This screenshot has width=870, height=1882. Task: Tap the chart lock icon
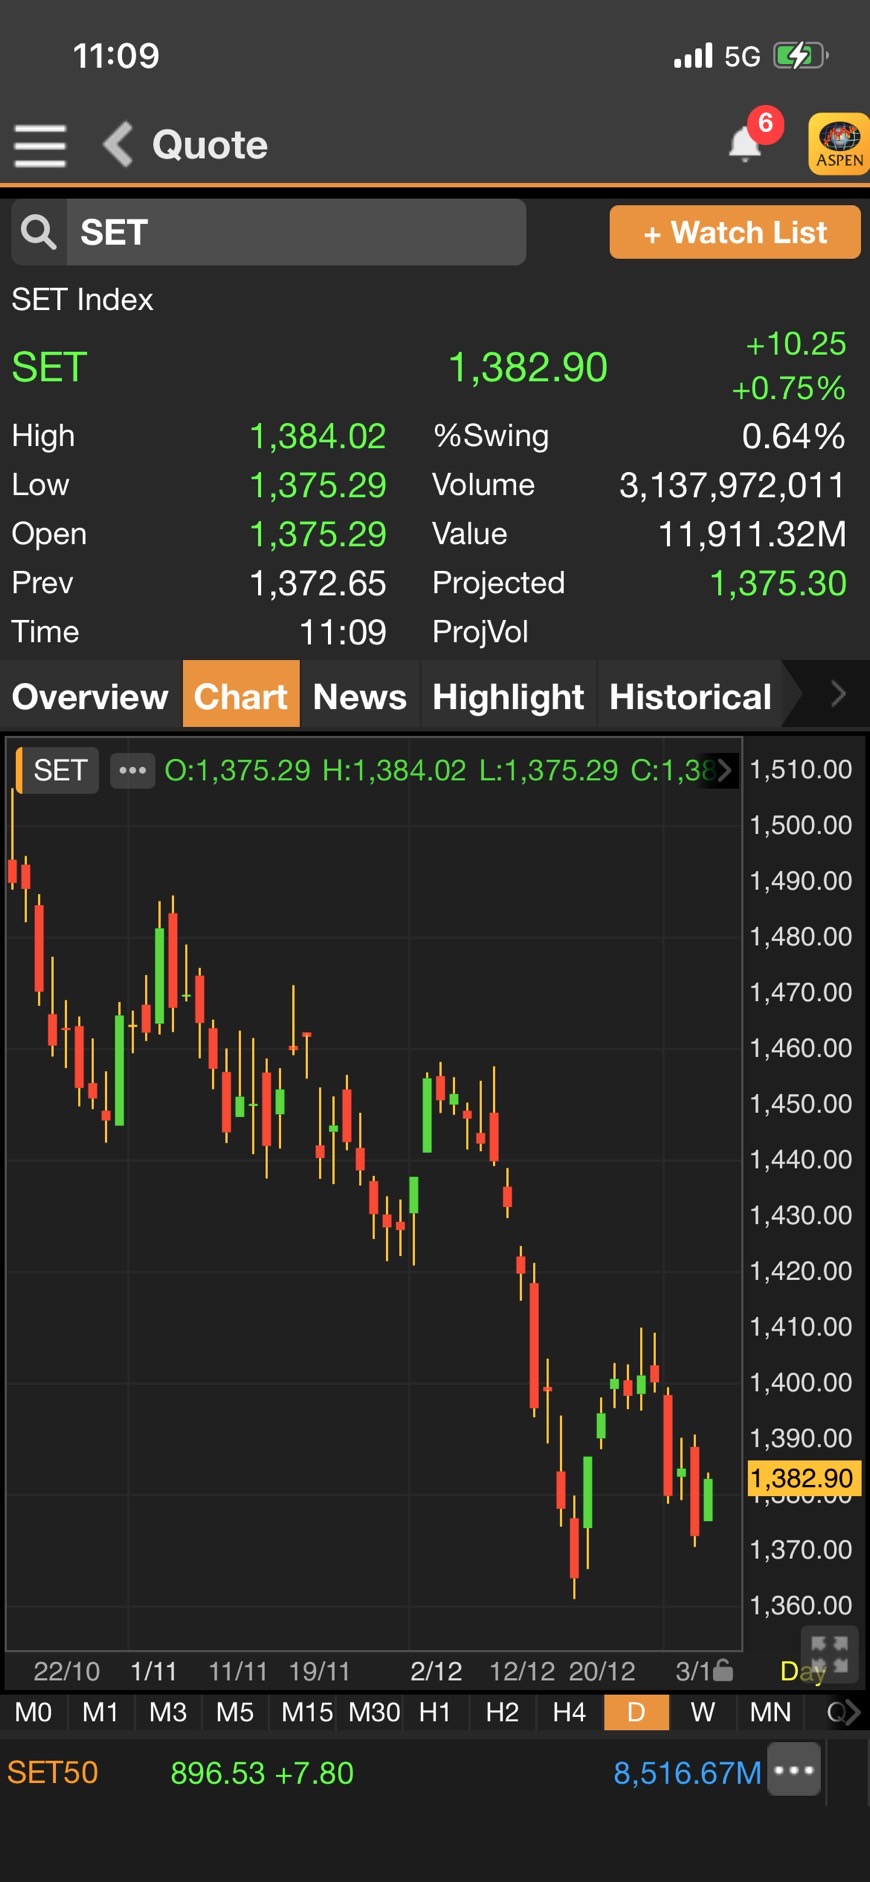coord(722,1671)
